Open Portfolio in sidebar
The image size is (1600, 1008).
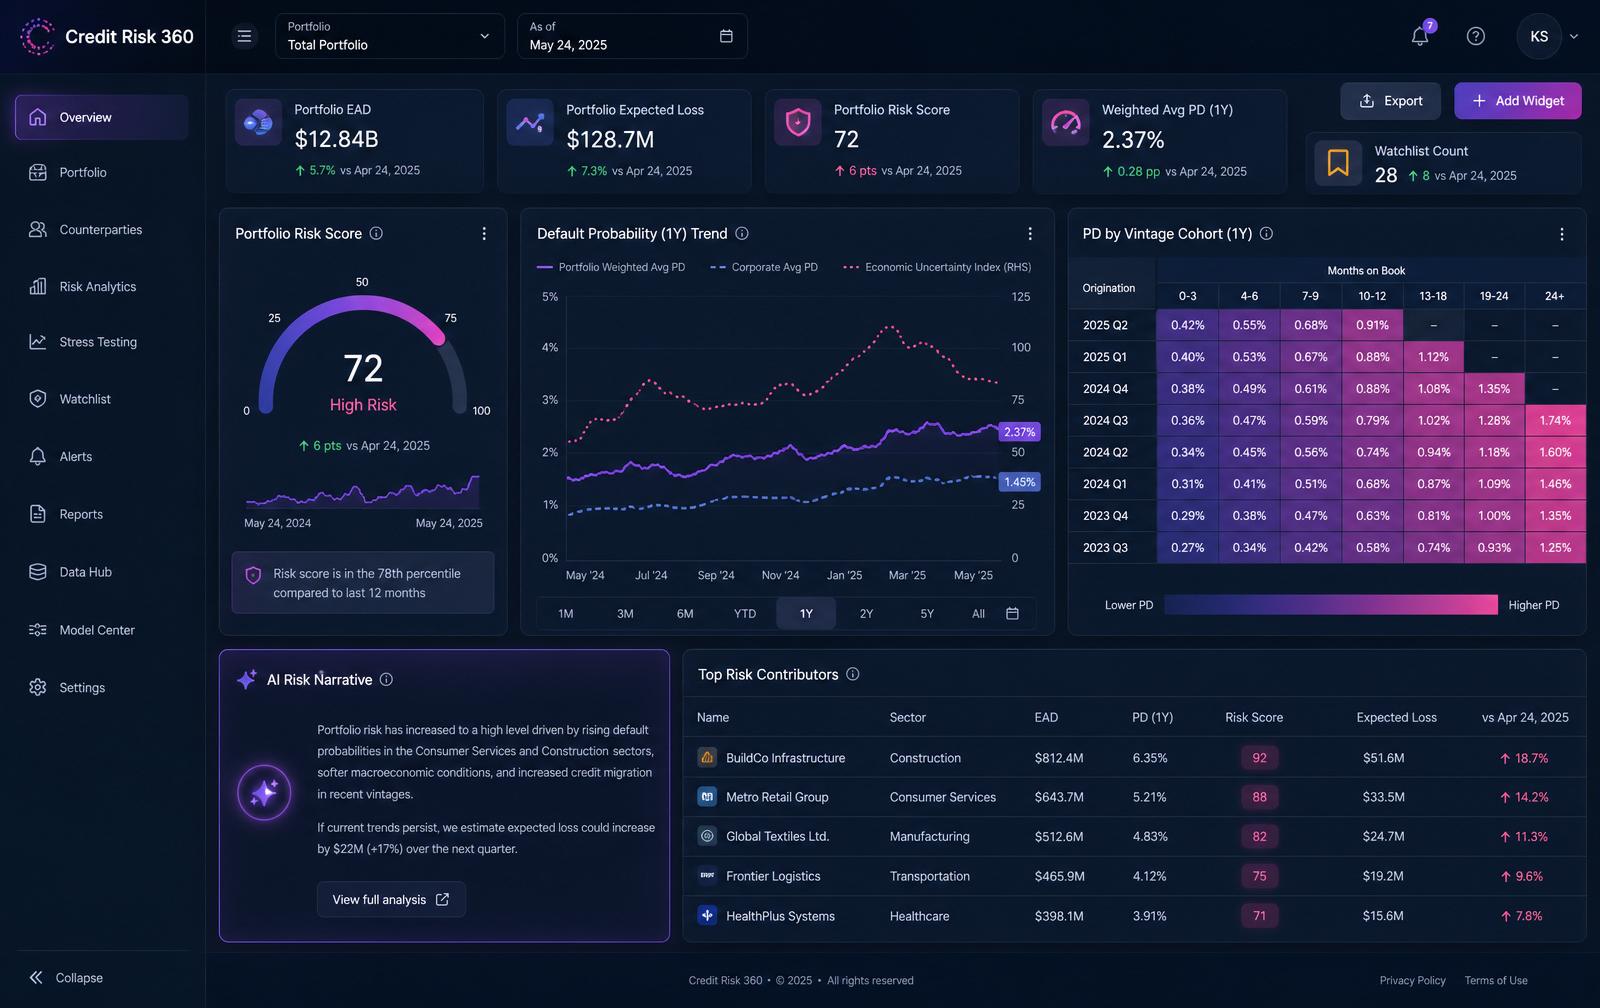102,172
